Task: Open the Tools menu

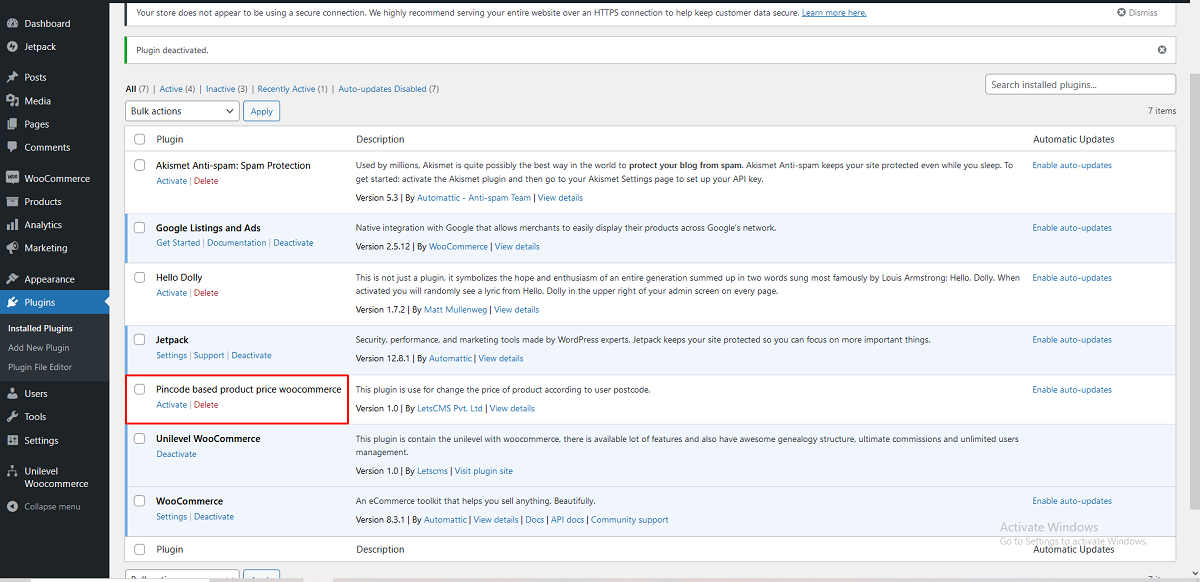Action: click(36, 416)
